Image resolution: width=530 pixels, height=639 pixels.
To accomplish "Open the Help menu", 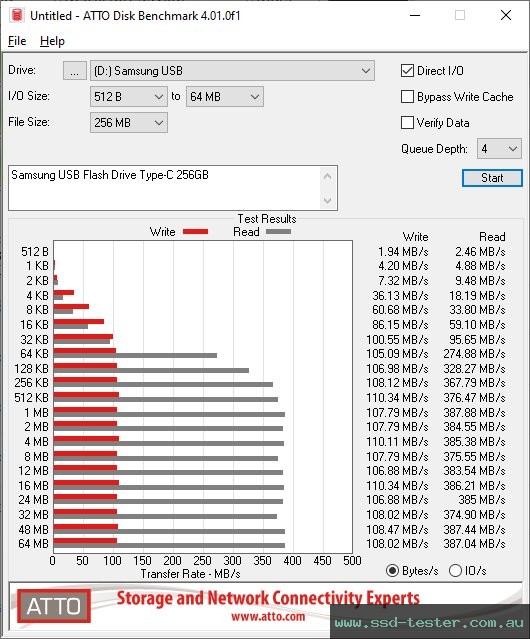I will pos(52,41).
